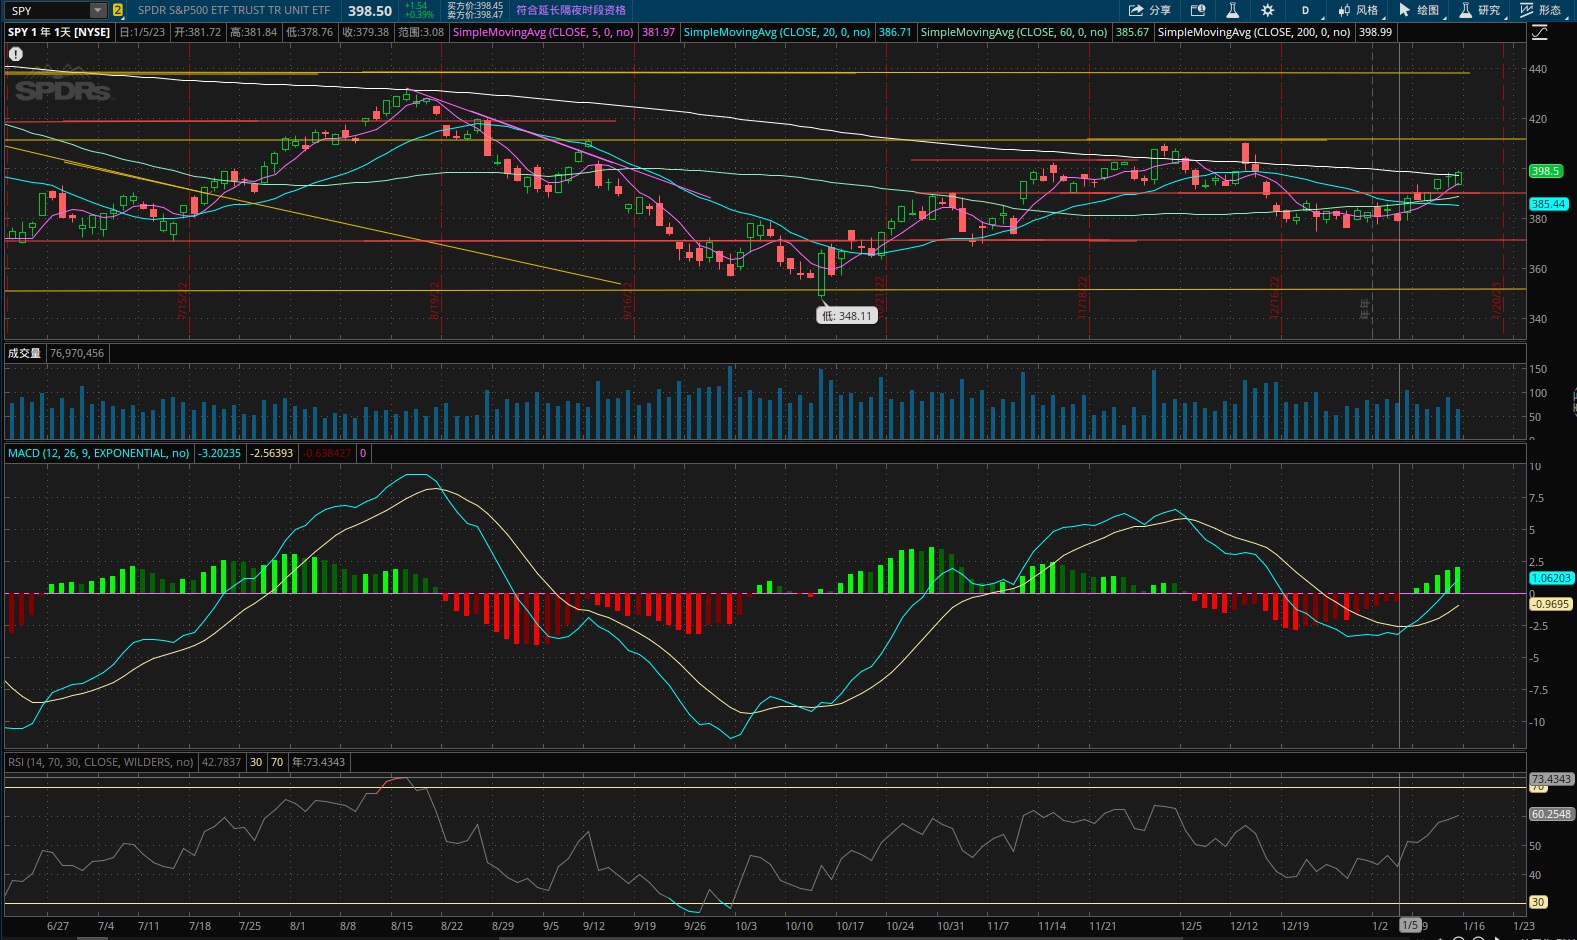Open the 形态 patterns dropdown
Viewport: 1577px width, 940px height.
[x=1542, y=10]
